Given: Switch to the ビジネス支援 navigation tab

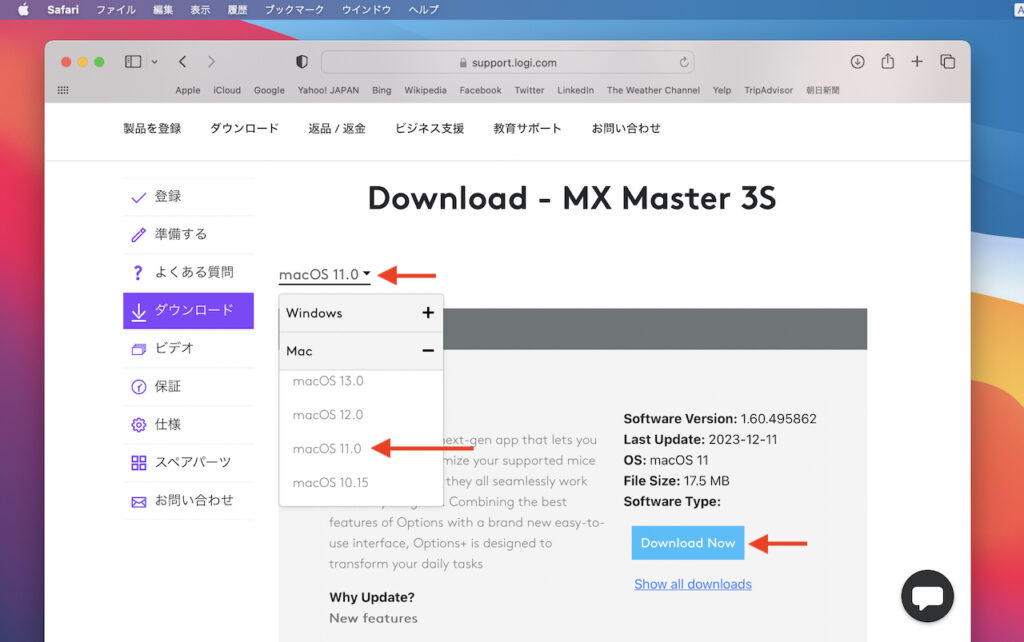Looking at the screenshot, I should (x=427, y=128).
